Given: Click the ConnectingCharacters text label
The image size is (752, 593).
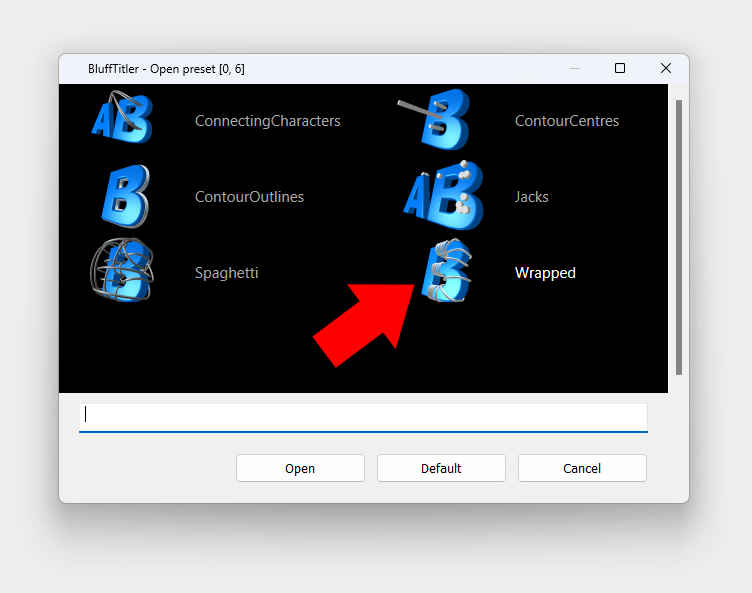Looking at the screenshot, I should [x=267, y=121].
